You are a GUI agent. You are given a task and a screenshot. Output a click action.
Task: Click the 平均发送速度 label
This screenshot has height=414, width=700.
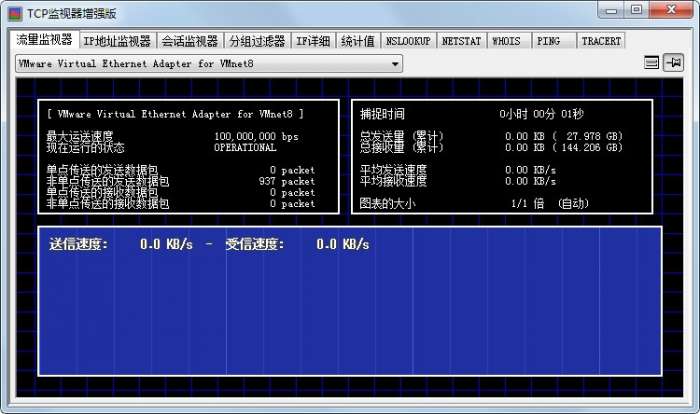(393, 170)
